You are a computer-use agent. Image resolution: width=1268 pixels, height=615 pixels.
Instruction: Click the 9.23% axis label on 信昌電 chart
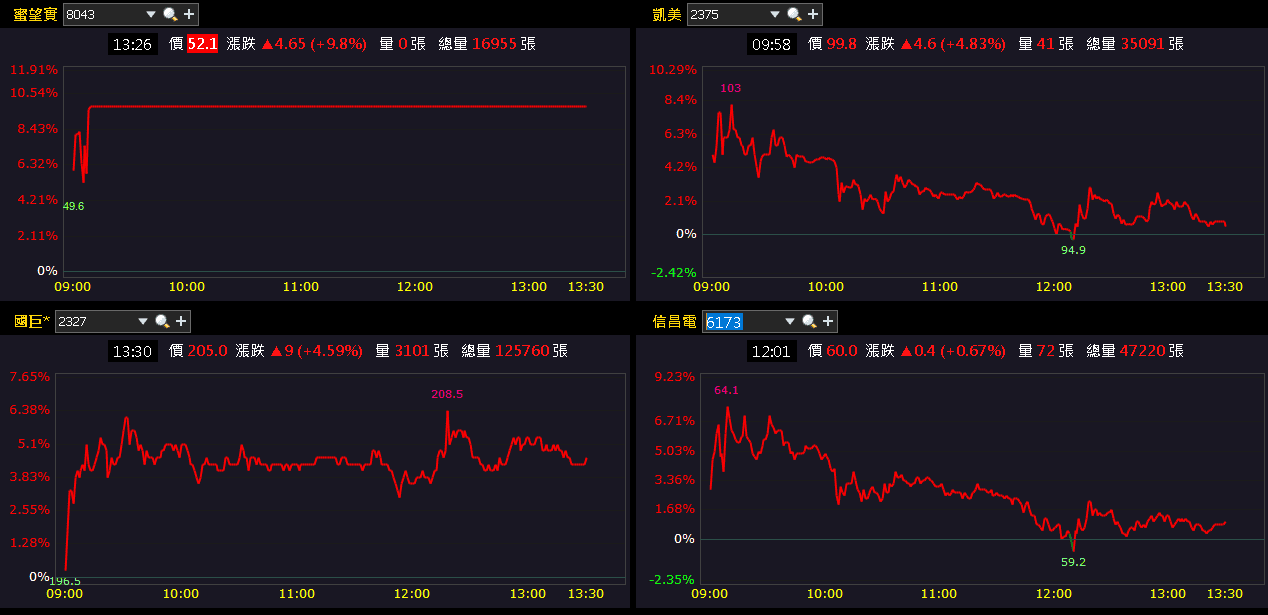tap(674, 376)
